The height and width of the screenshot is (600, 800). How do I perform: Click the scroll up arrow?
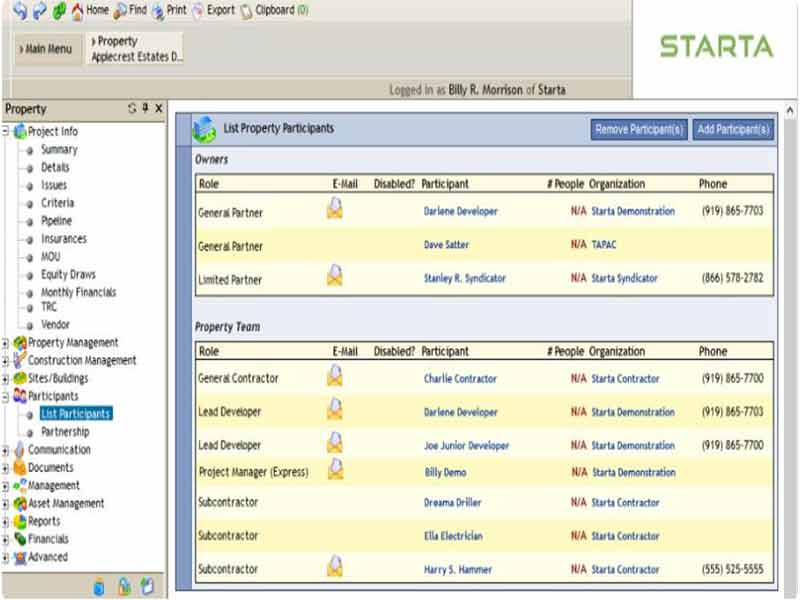790,110
